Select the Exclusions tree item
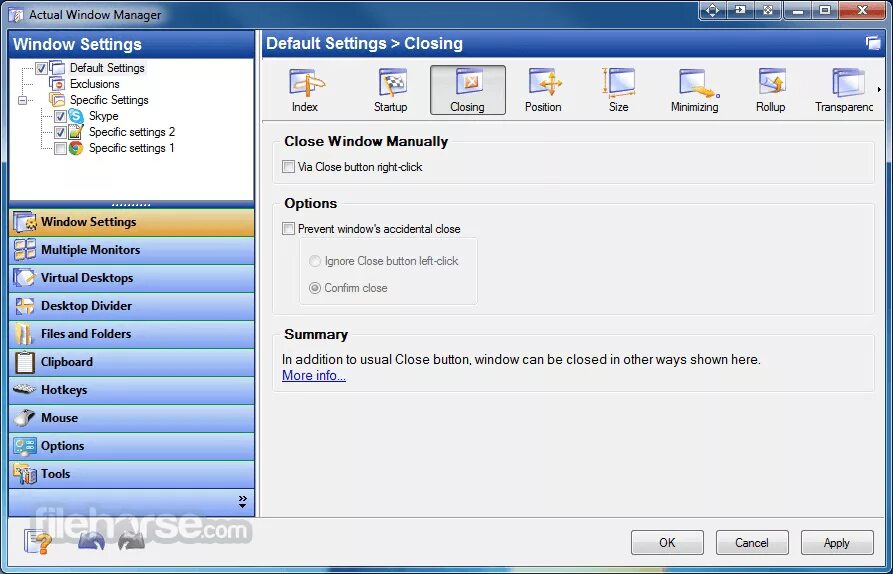This screenshot has width=893, height=574. (x=95, y=84)
